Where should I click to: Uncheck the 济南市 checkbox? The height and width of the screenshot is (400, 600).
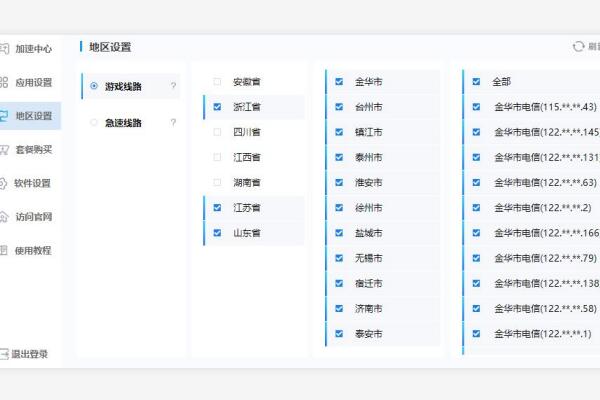pyautogui.click(x=339, y=309)
